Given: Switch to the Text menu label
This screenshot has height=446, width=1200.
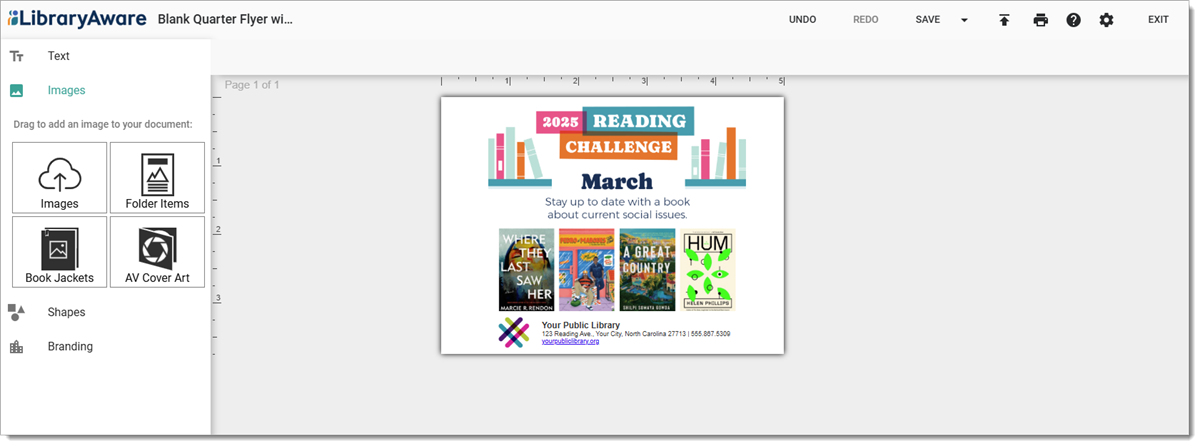Looking at the screenshot, I should click(x=59, y=56).
